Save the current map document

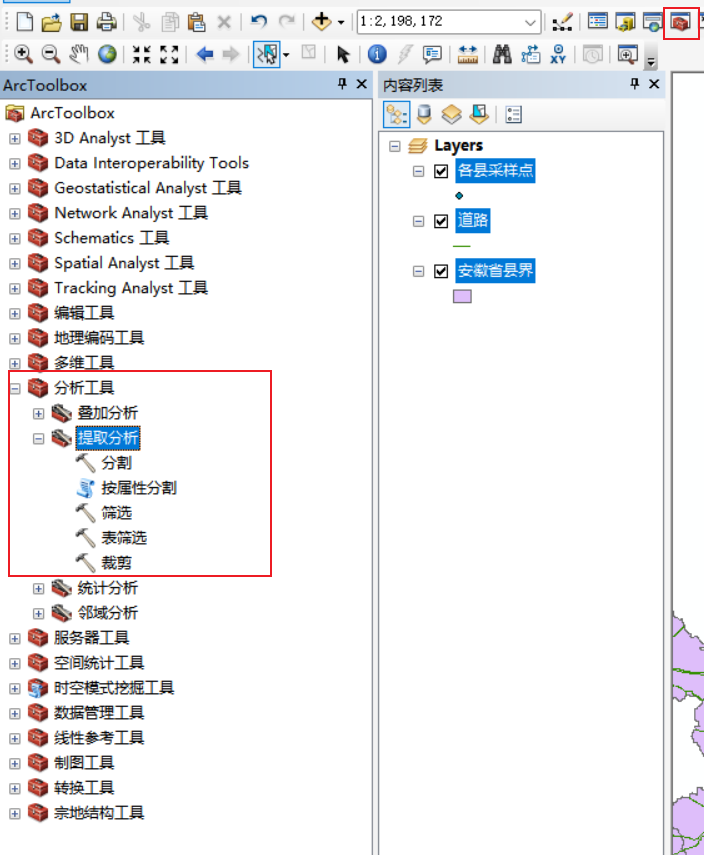point(79,22)
